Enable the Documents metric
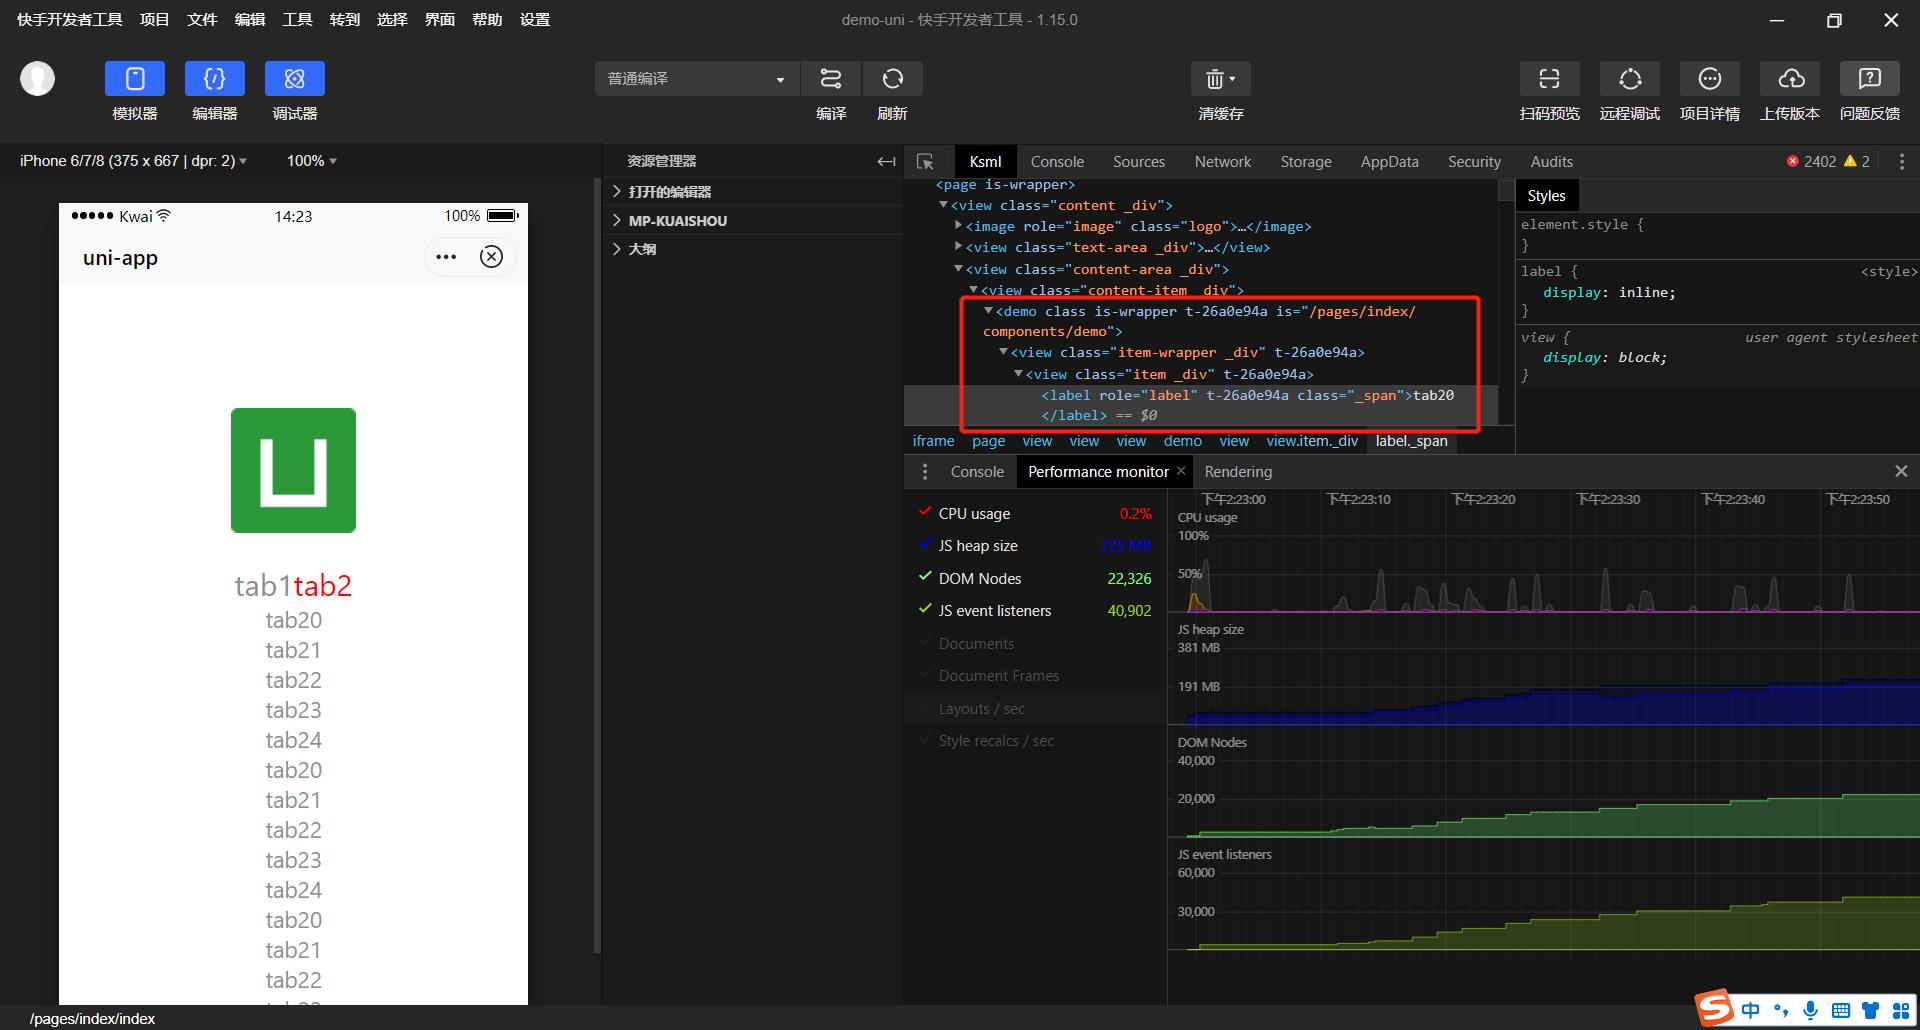 [925, 643]
